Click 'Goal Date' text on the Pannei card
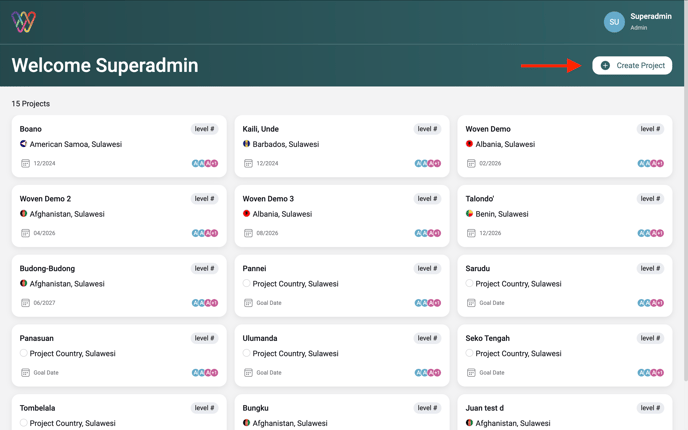The width and height of the screenshot is (688, 430). [x=269, y=303]
